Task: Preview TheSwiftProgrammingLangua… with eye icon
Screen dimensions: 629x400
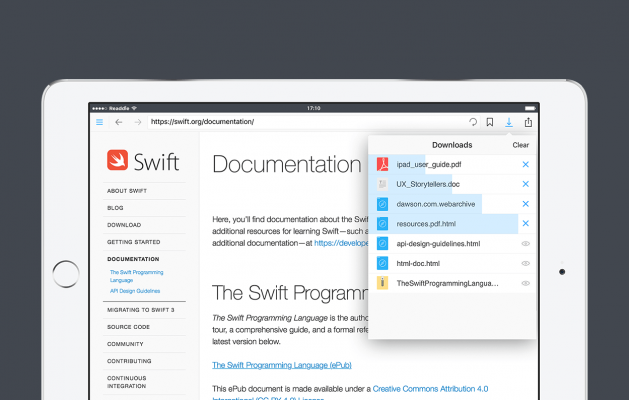Action: [x=526, y=283]
